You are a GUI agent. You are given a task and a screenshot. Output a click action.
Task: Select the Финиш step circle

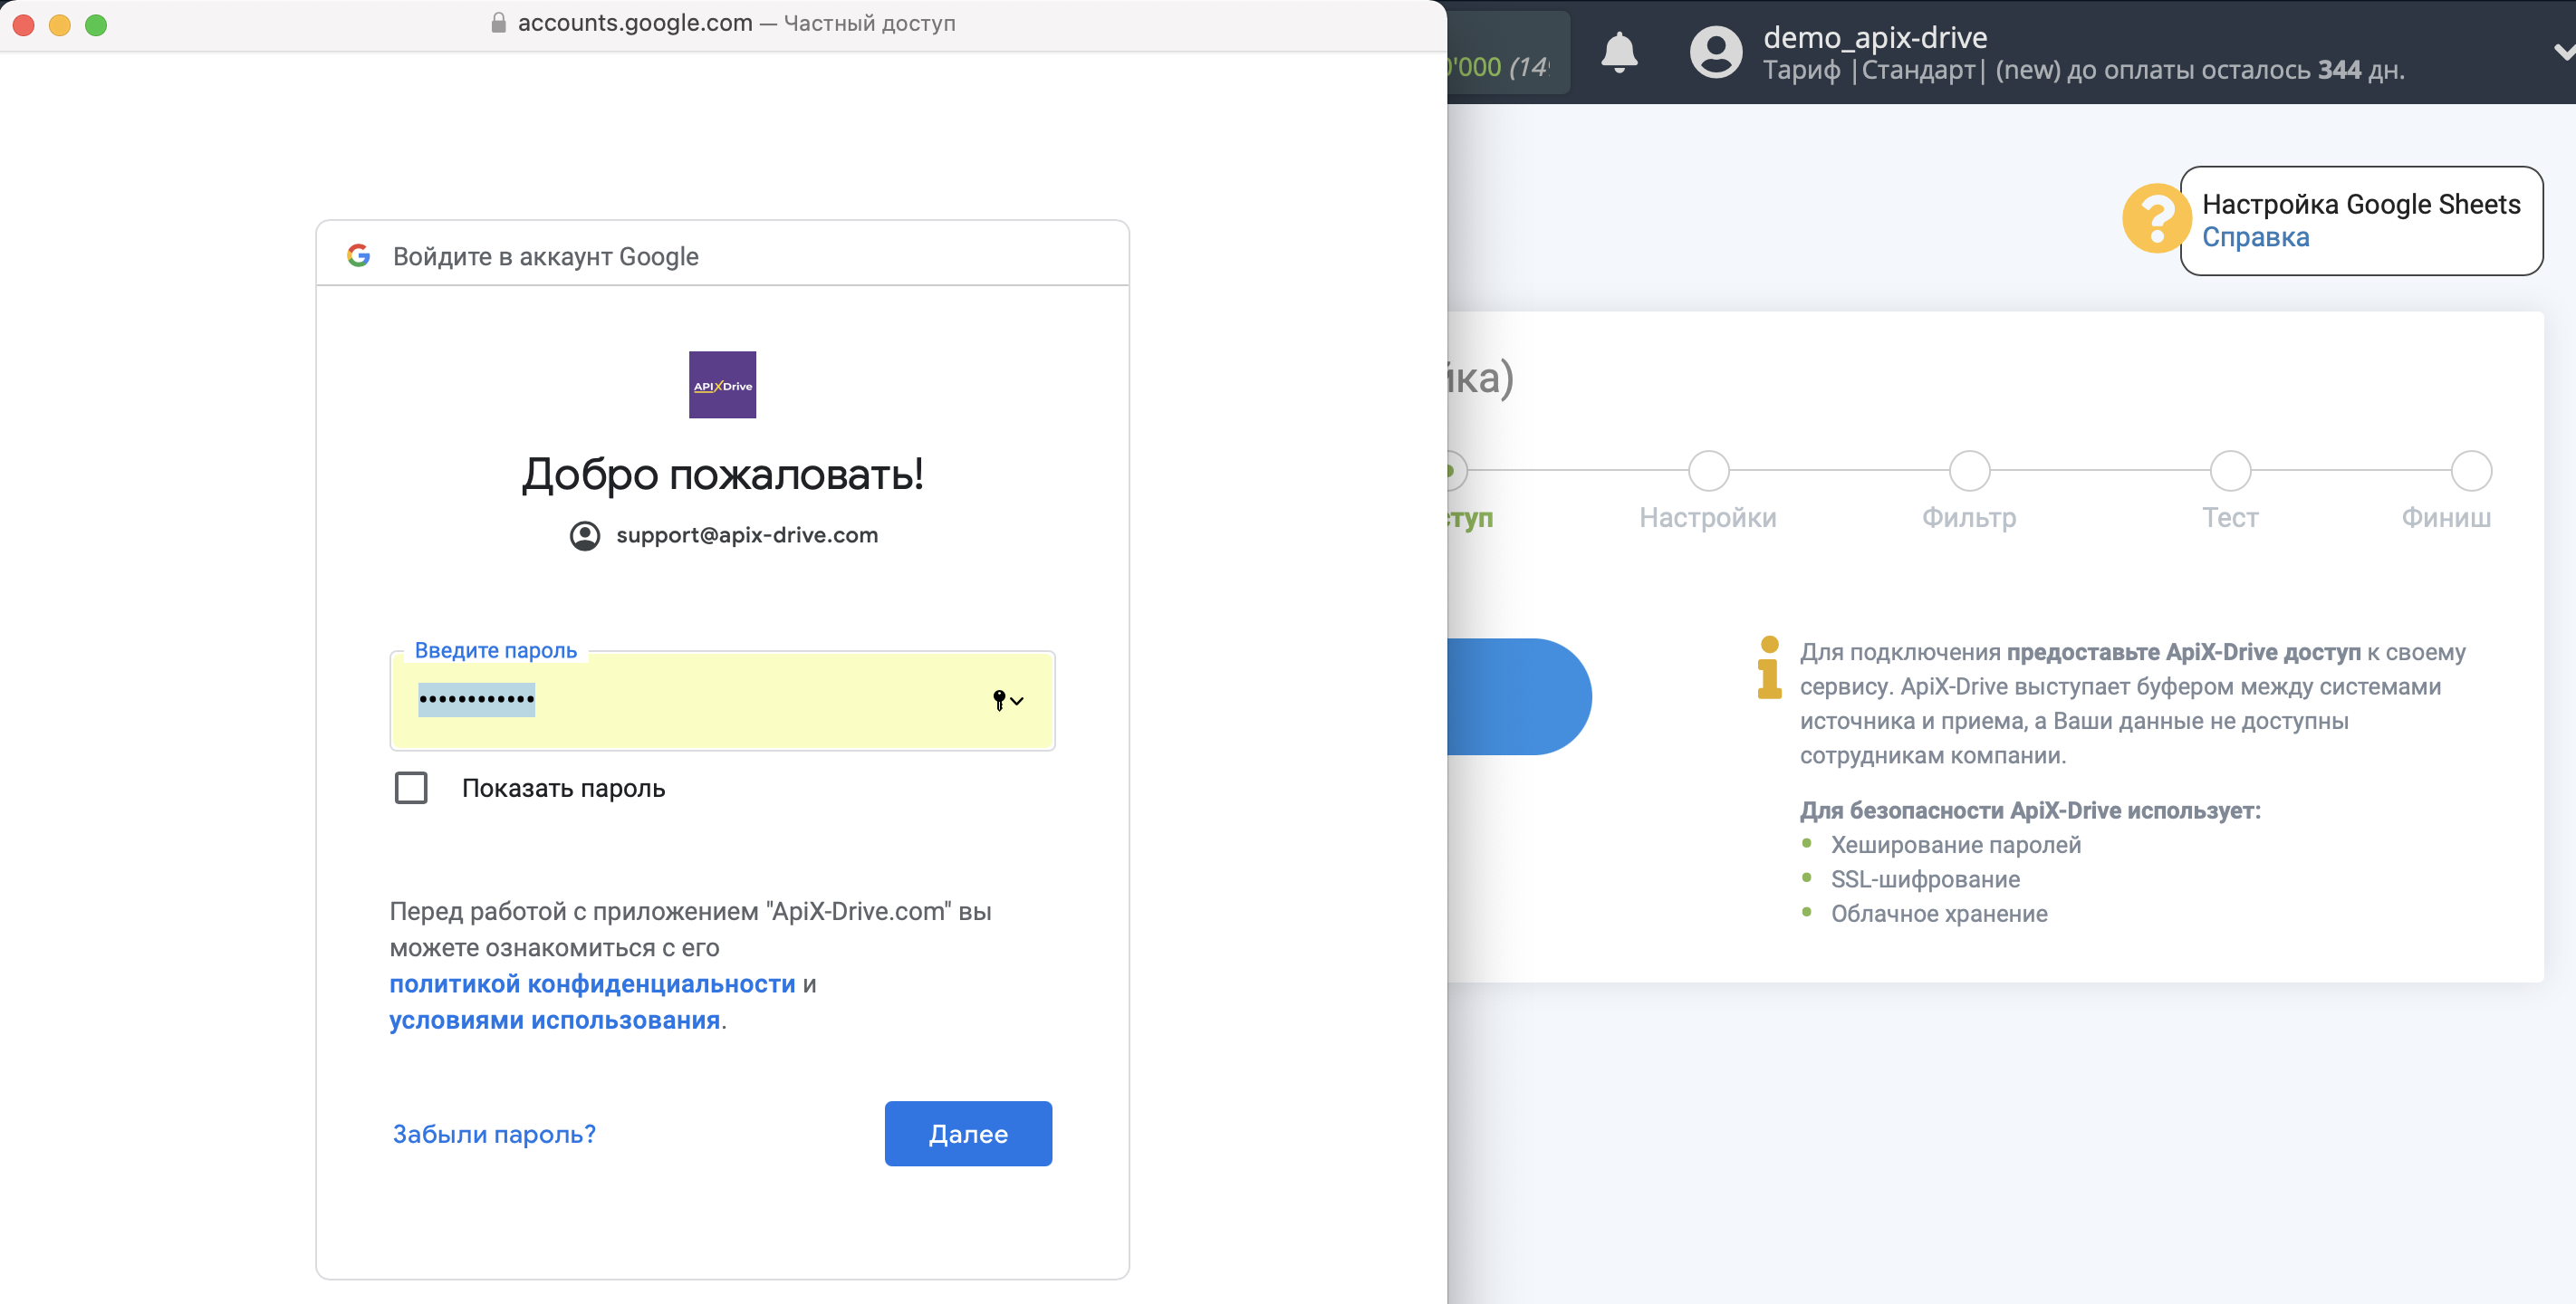2471,470
